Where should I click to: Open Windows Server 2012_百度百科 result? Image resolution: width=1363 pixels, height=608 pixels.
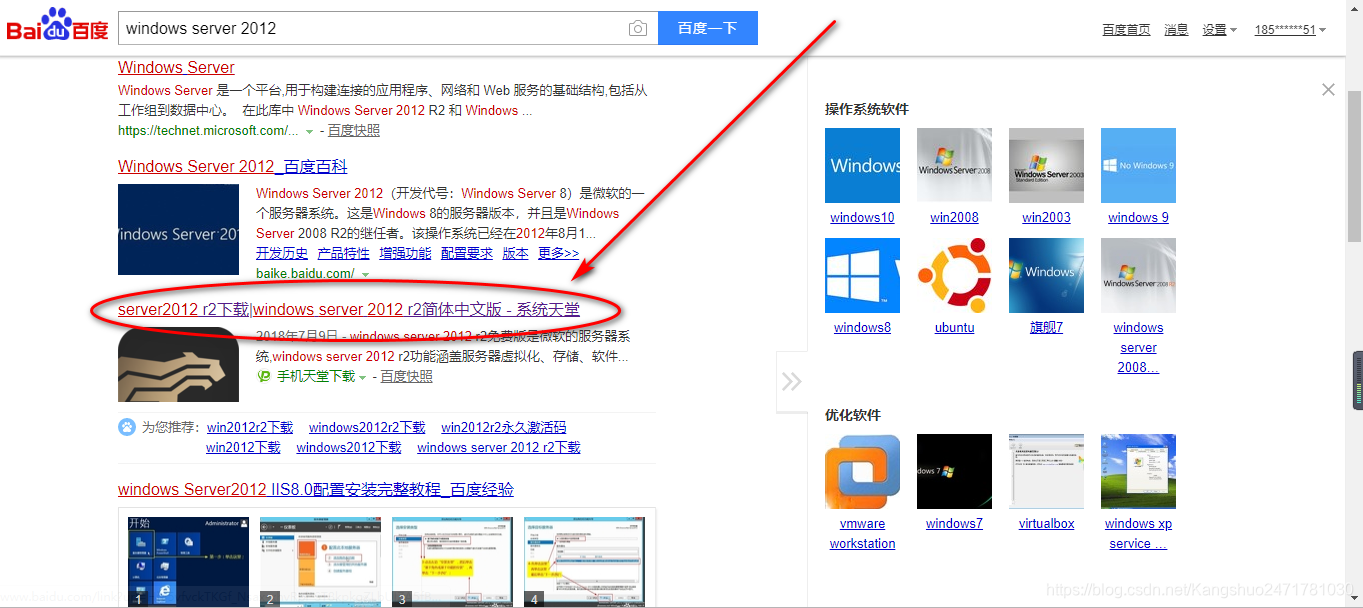233,167
